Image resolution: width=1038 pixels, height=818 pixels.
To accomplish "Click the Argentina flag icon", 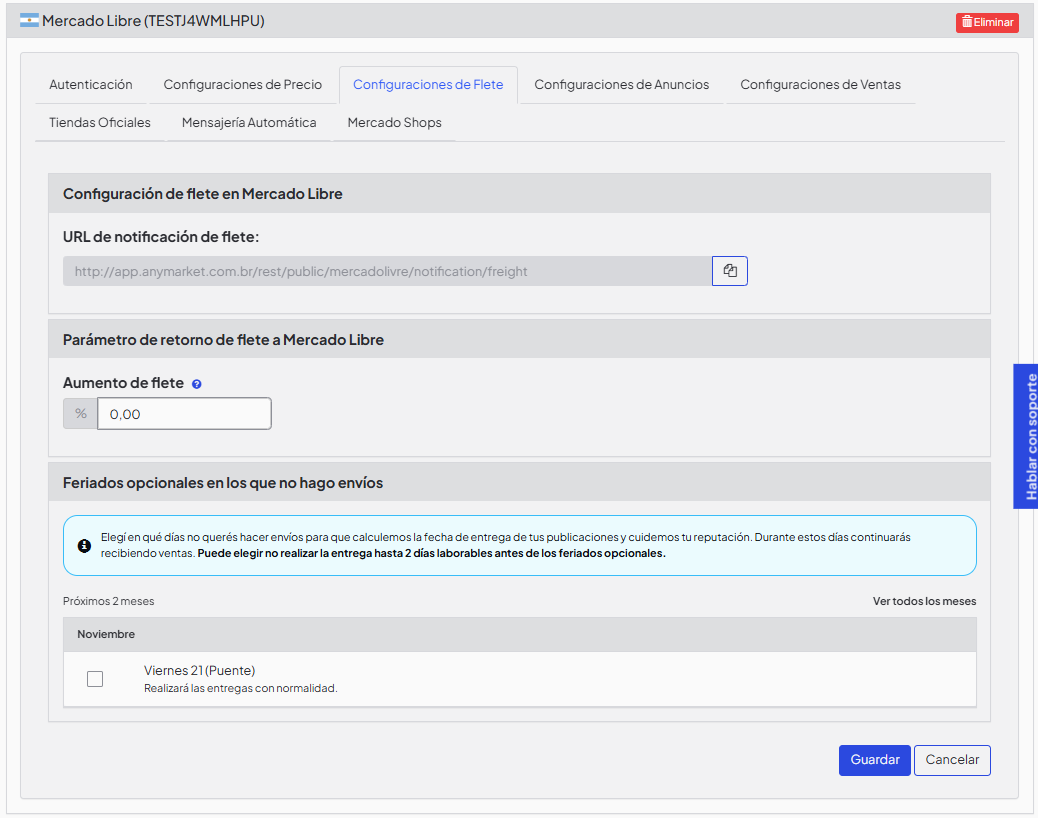I will (x=29, y=21).
